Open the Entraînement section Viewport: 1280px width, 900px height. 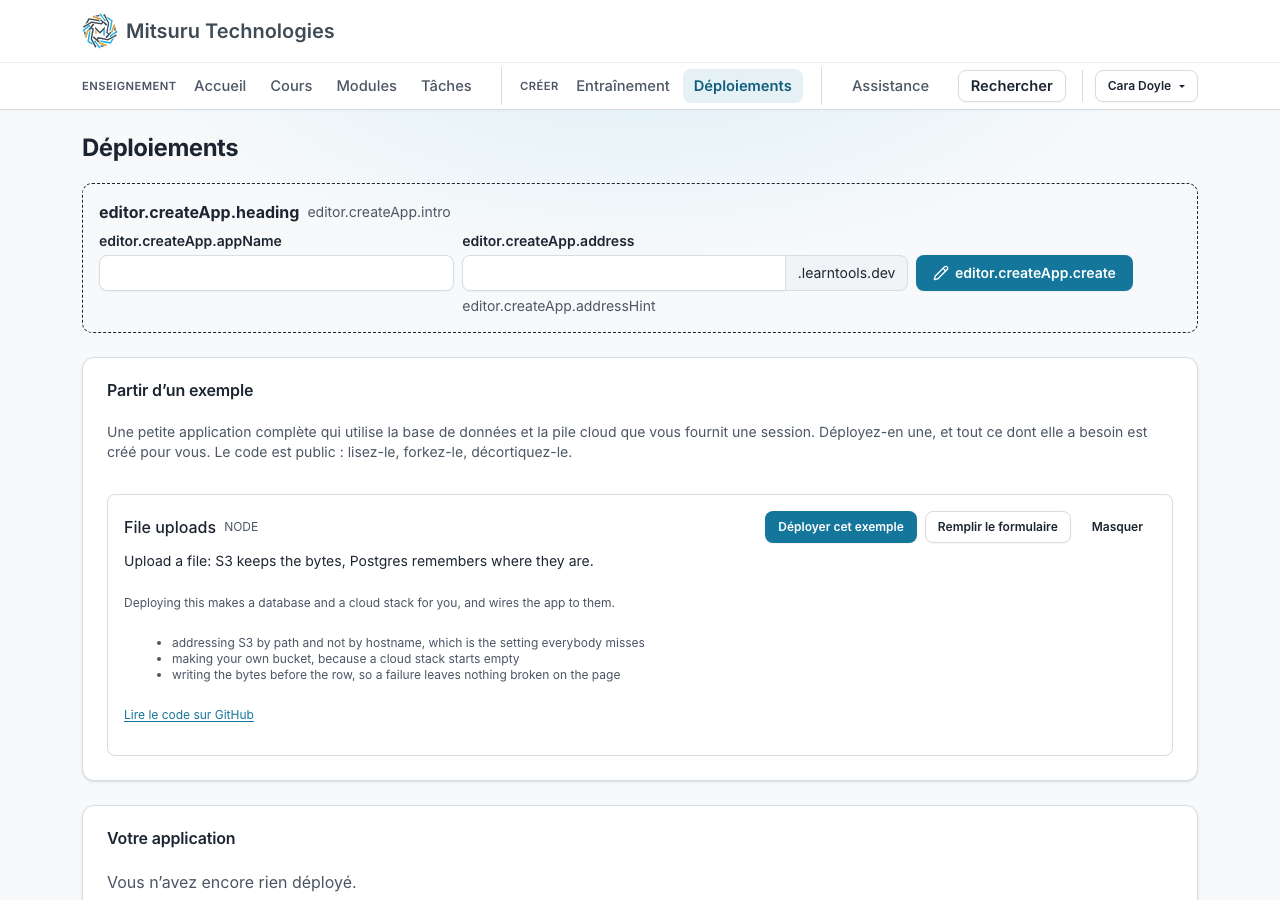click(623, 86)
